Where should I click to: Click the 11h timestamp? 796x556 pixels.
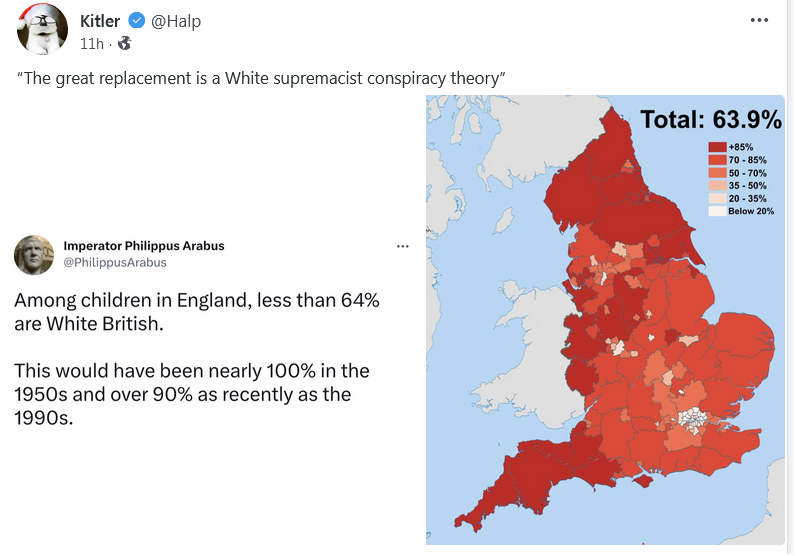92,44
